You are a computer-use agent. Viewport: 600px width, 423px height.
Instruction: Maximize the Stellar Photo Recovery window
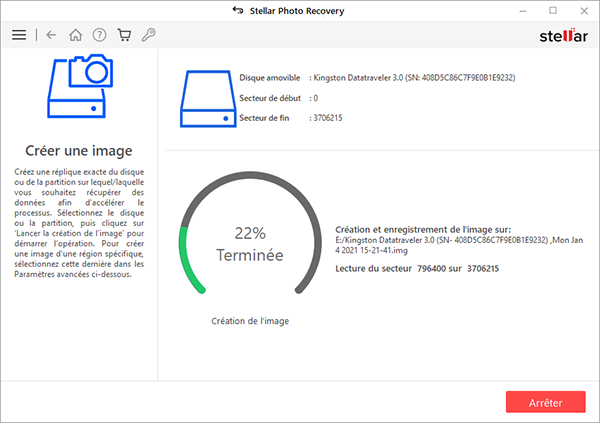(x=553, y=11)
